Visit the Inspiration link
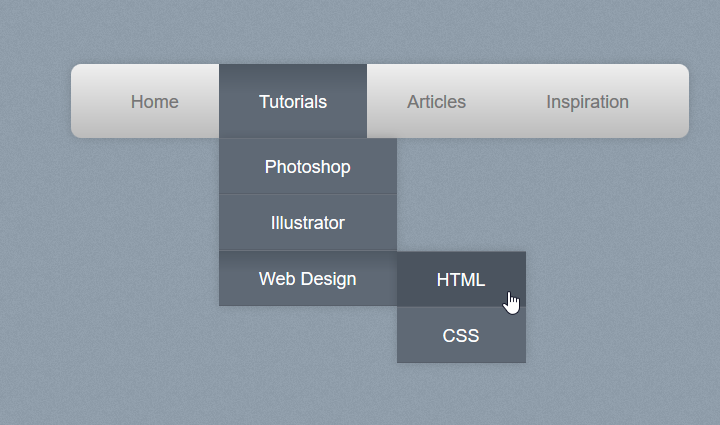The image size is (720, 425). 587,101
